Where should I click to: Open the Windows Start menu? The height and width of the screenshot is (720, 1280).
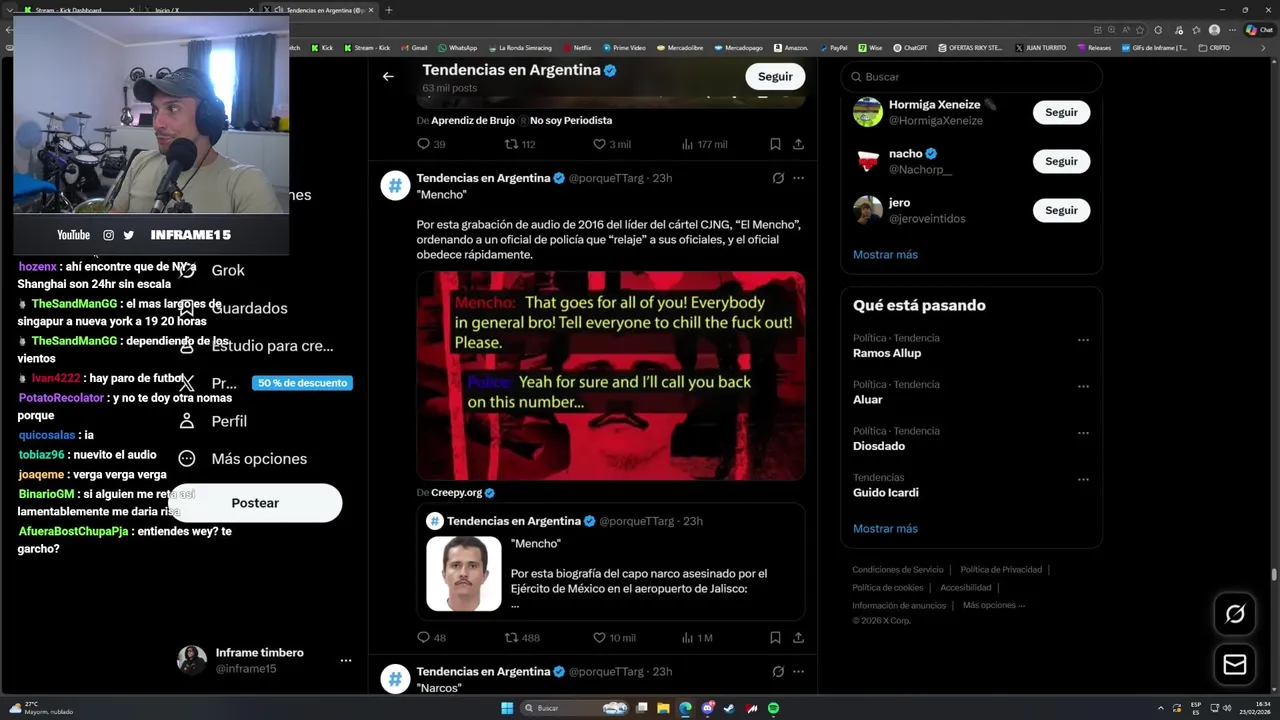(507, 708)
